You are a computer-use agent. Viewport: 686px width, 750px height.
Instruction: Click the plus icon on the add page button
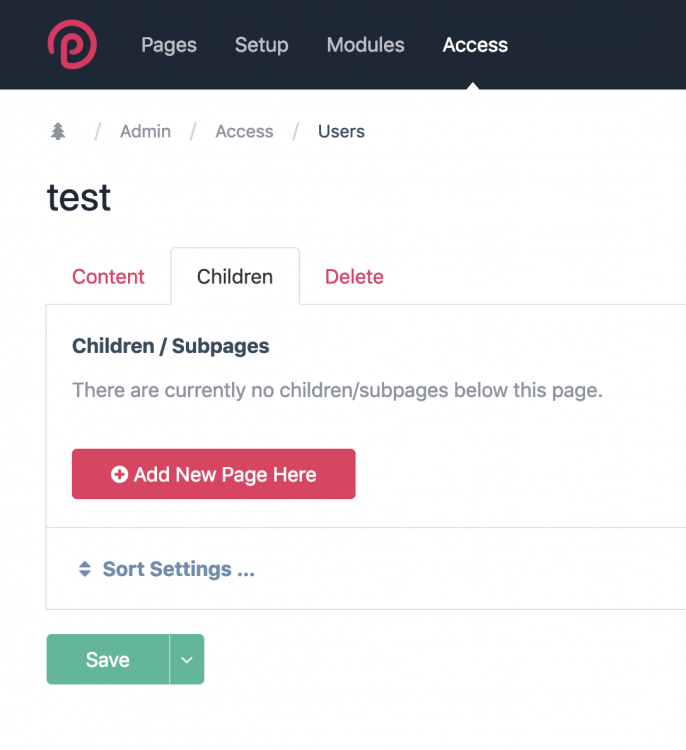click(119, 475)
